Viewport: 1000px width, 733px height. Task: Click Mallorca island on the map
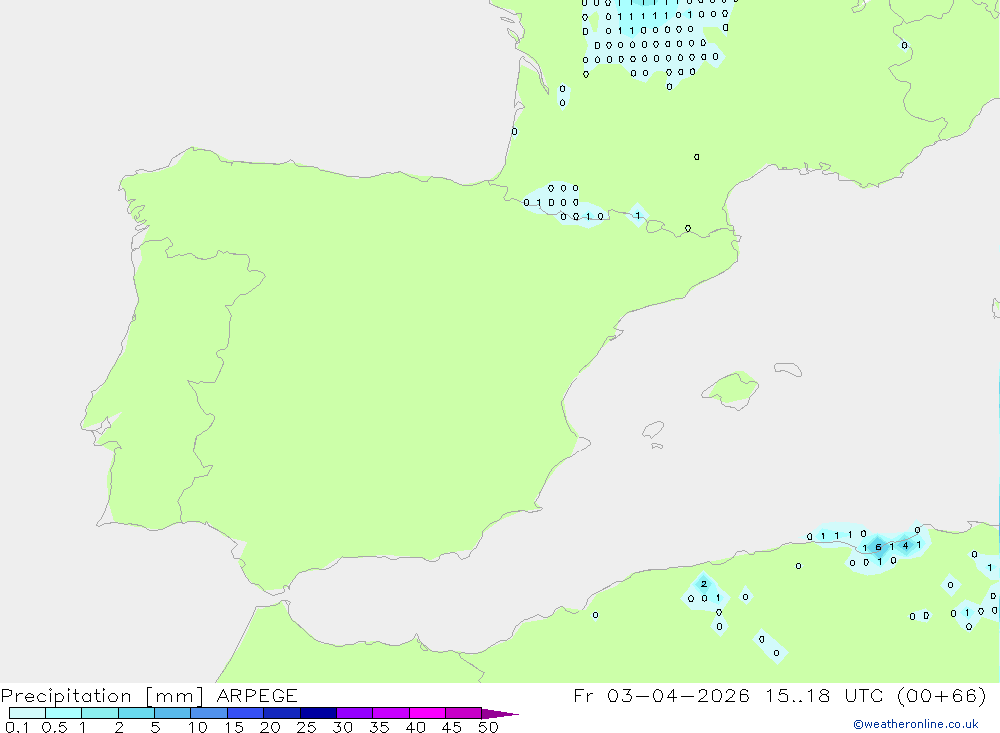click(x=731, y=388)
